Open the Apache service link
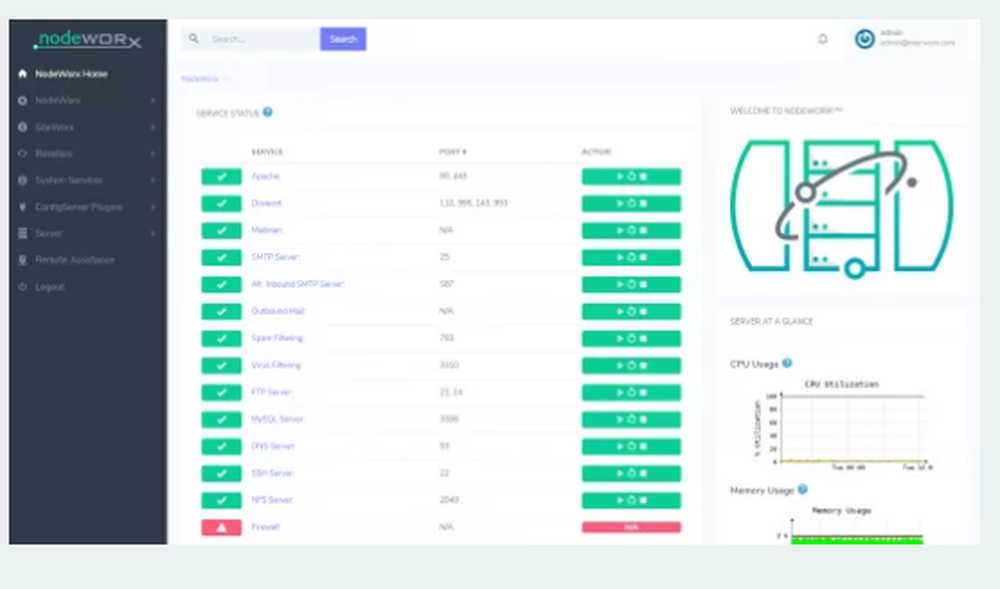Viewport: 1000px width, 589px height. point(265,176)
